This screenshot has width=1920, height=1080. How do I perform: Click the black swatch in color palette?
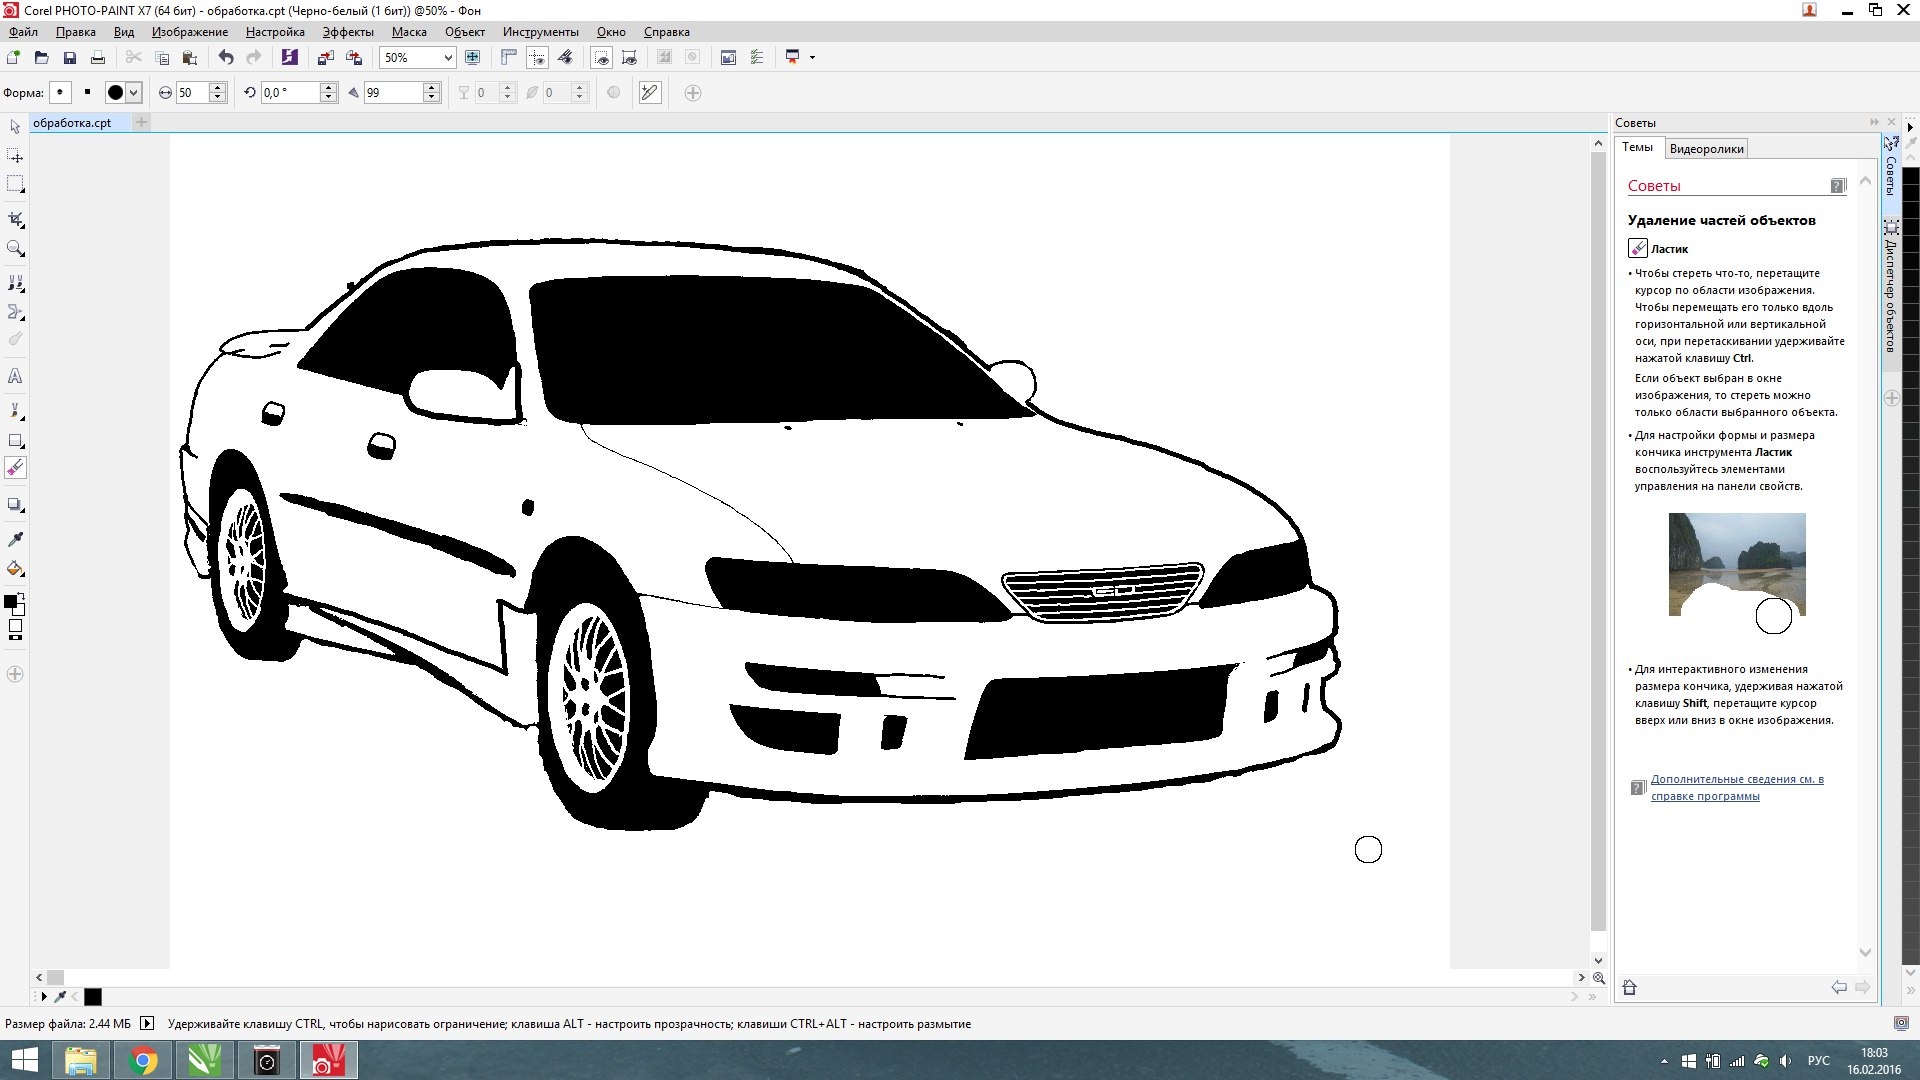(93, 996)
